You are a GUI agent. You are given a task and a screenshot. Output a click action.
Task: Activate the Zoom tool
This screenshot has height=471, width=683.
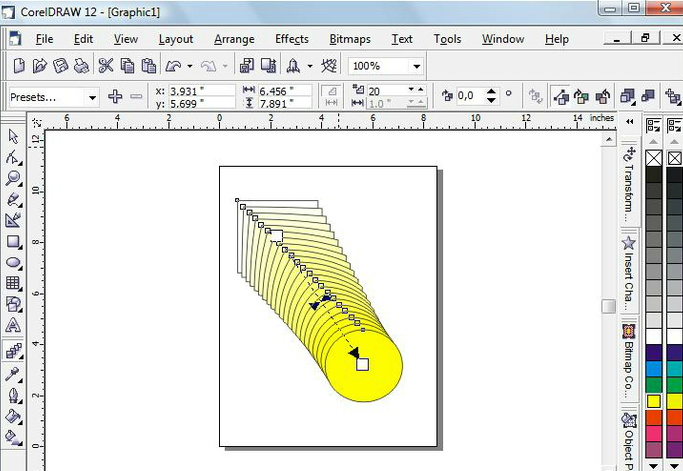tap(13, 178)
